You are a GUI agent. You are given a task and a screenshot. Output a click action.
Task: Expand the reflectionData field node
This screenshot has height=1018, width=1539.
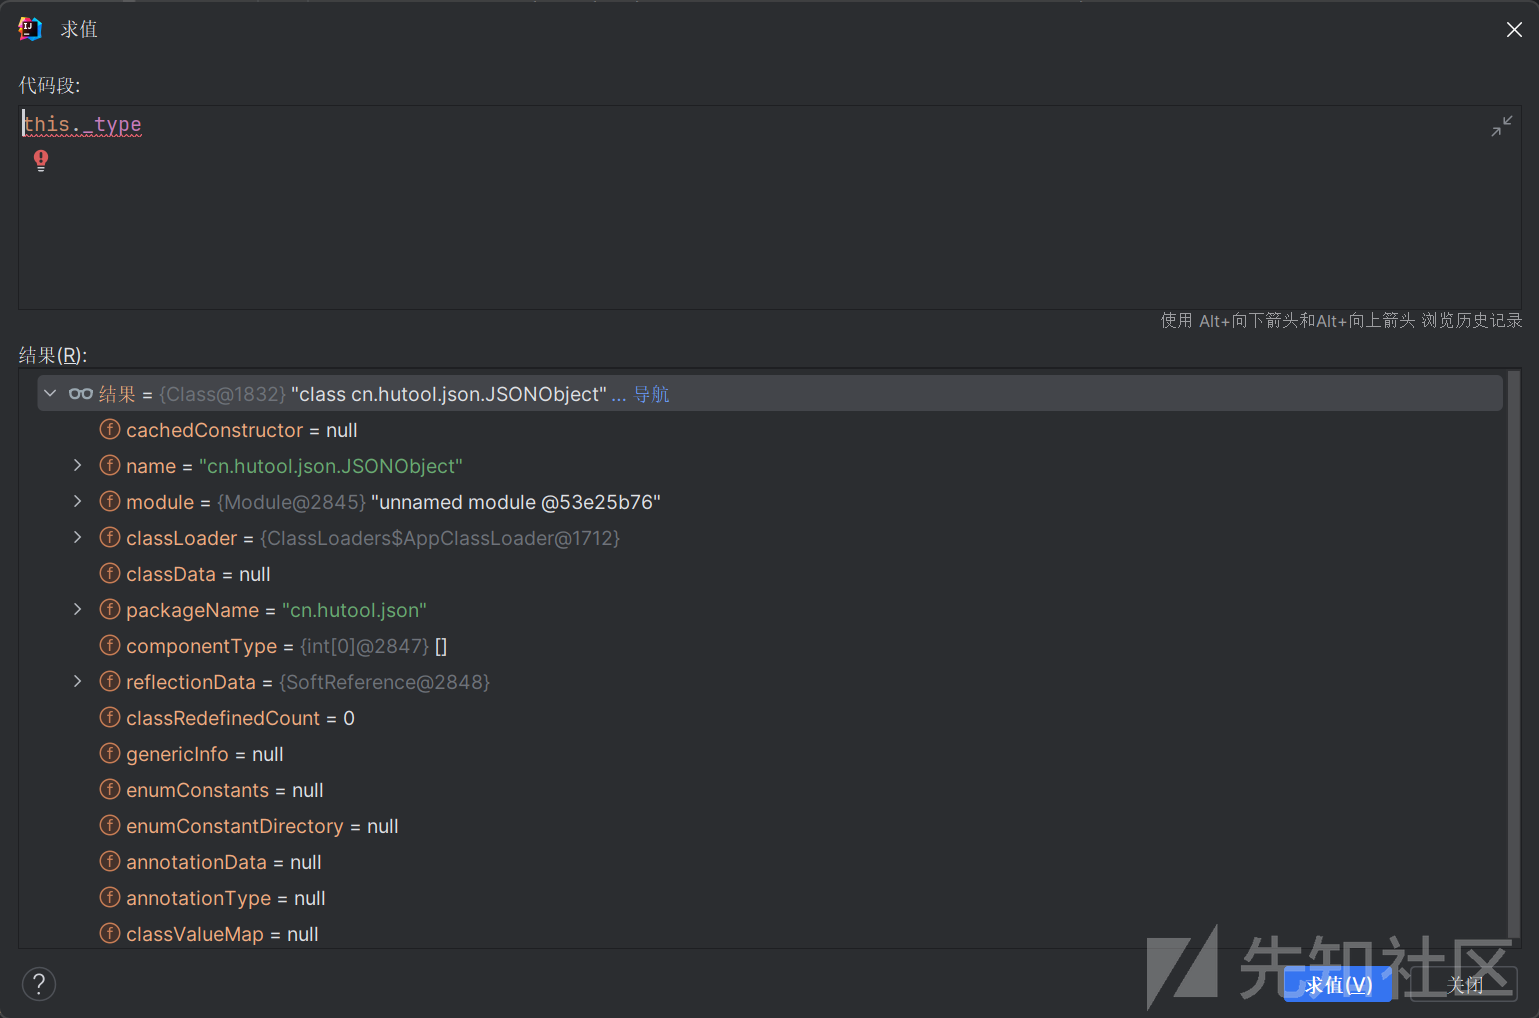tap(77, 682)
